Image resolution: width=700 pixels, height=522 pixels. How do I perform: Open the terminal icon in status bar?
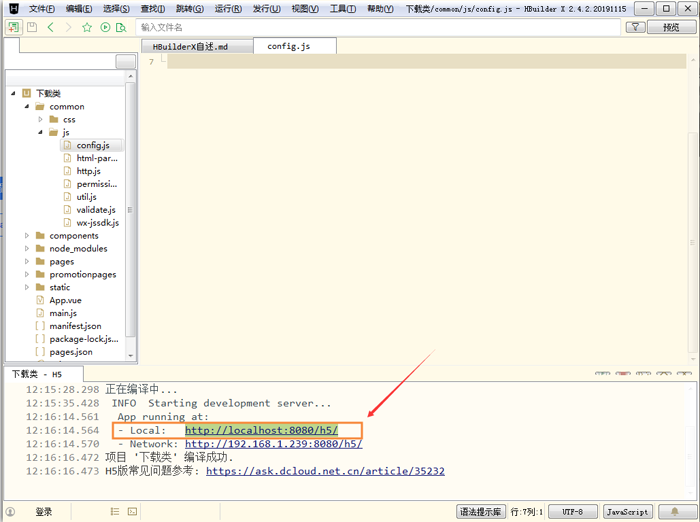click(x=133, y=512)
